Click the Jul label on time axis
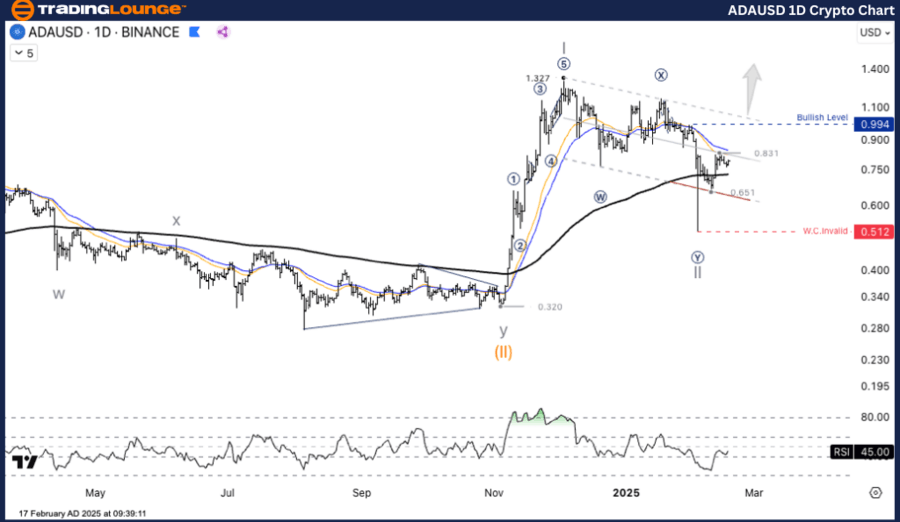The image size is (900, 522). click(228, 493)
